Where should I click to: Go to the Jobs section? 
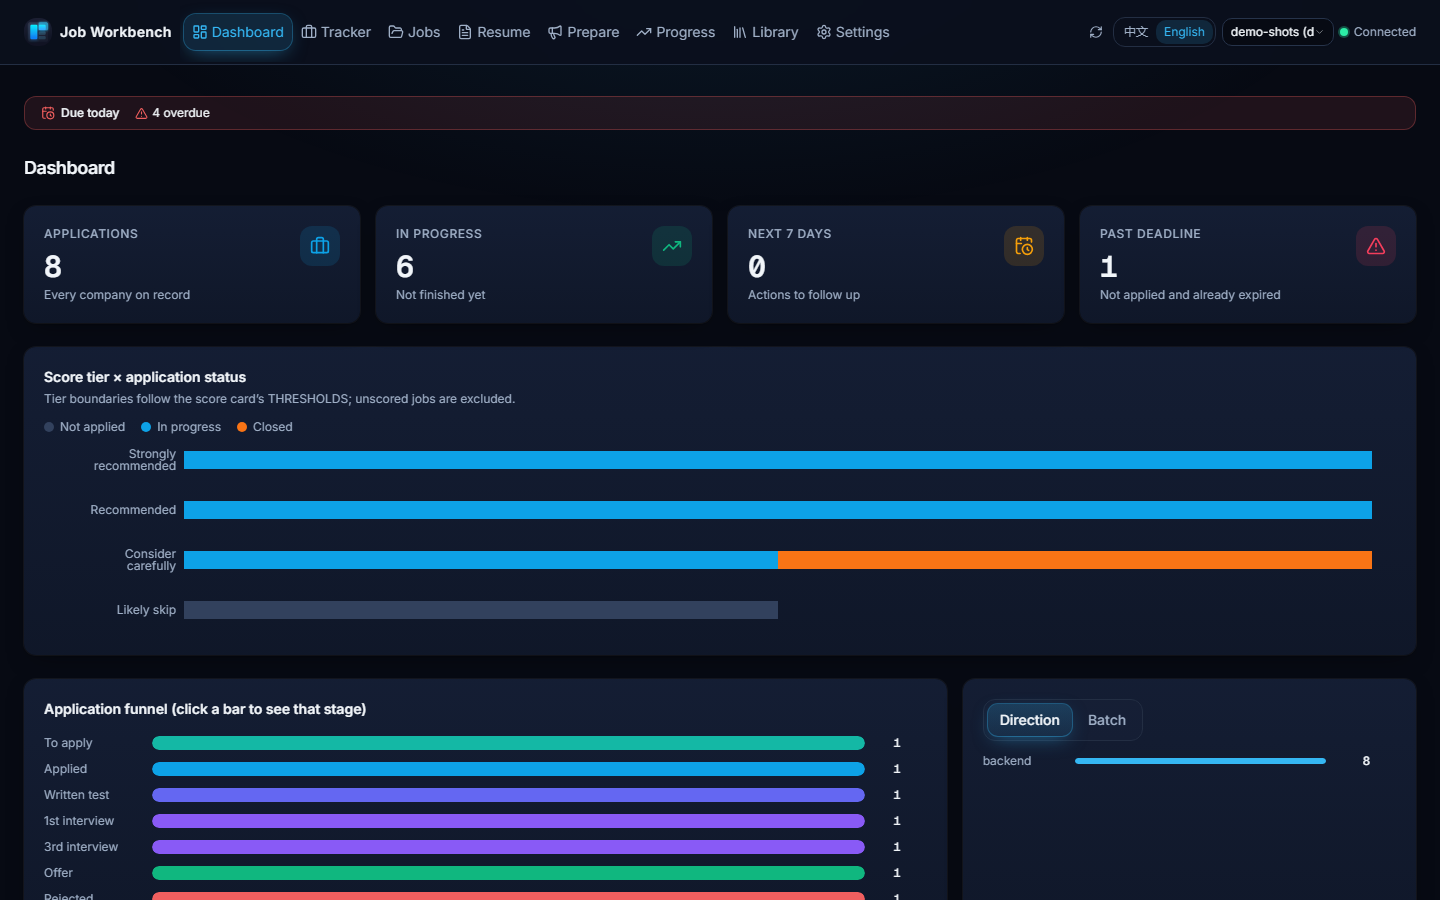[x=414, y=32]
